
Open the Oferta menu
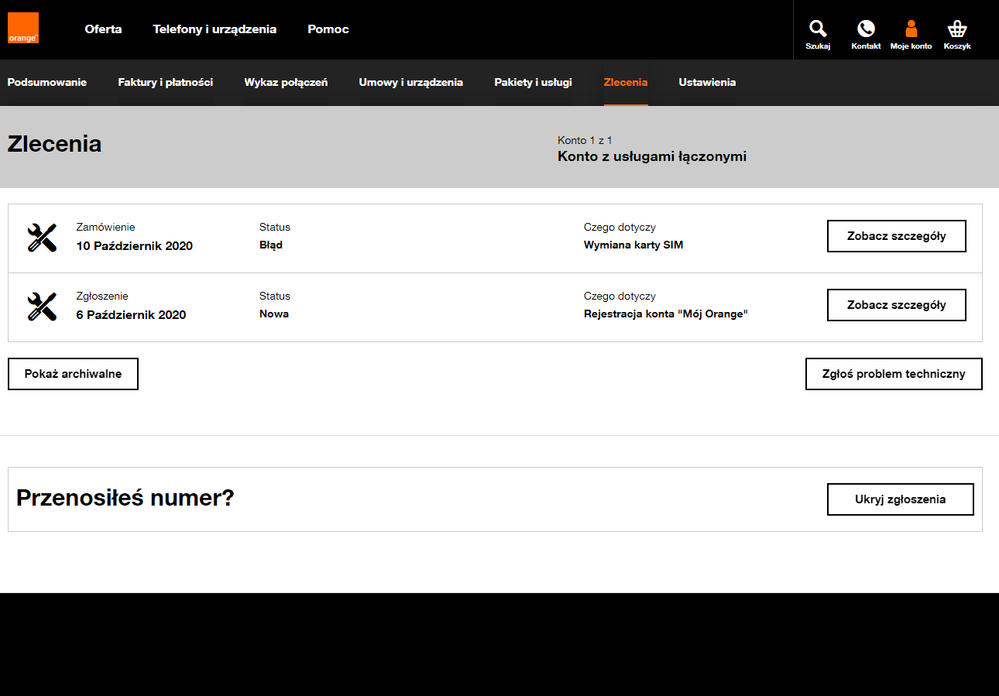coord(103,29)
